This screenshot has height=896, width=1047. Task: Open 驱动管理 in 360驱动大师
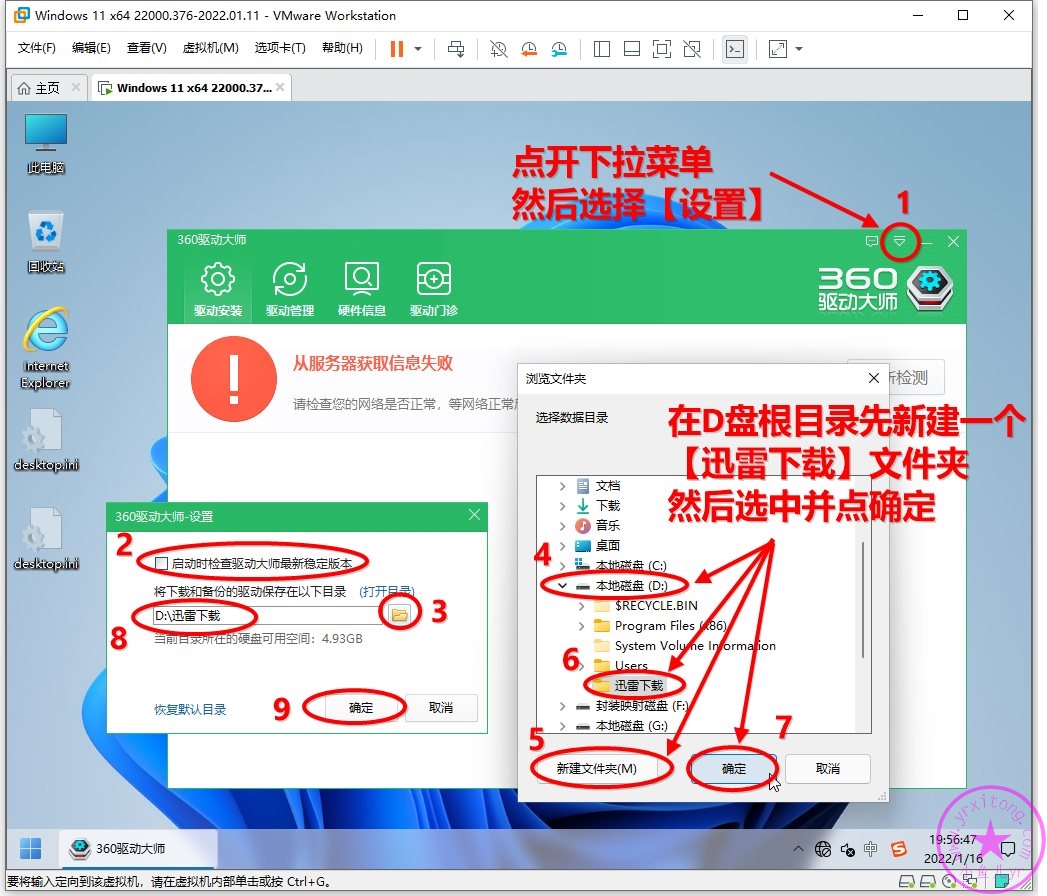tap(290, 290)
